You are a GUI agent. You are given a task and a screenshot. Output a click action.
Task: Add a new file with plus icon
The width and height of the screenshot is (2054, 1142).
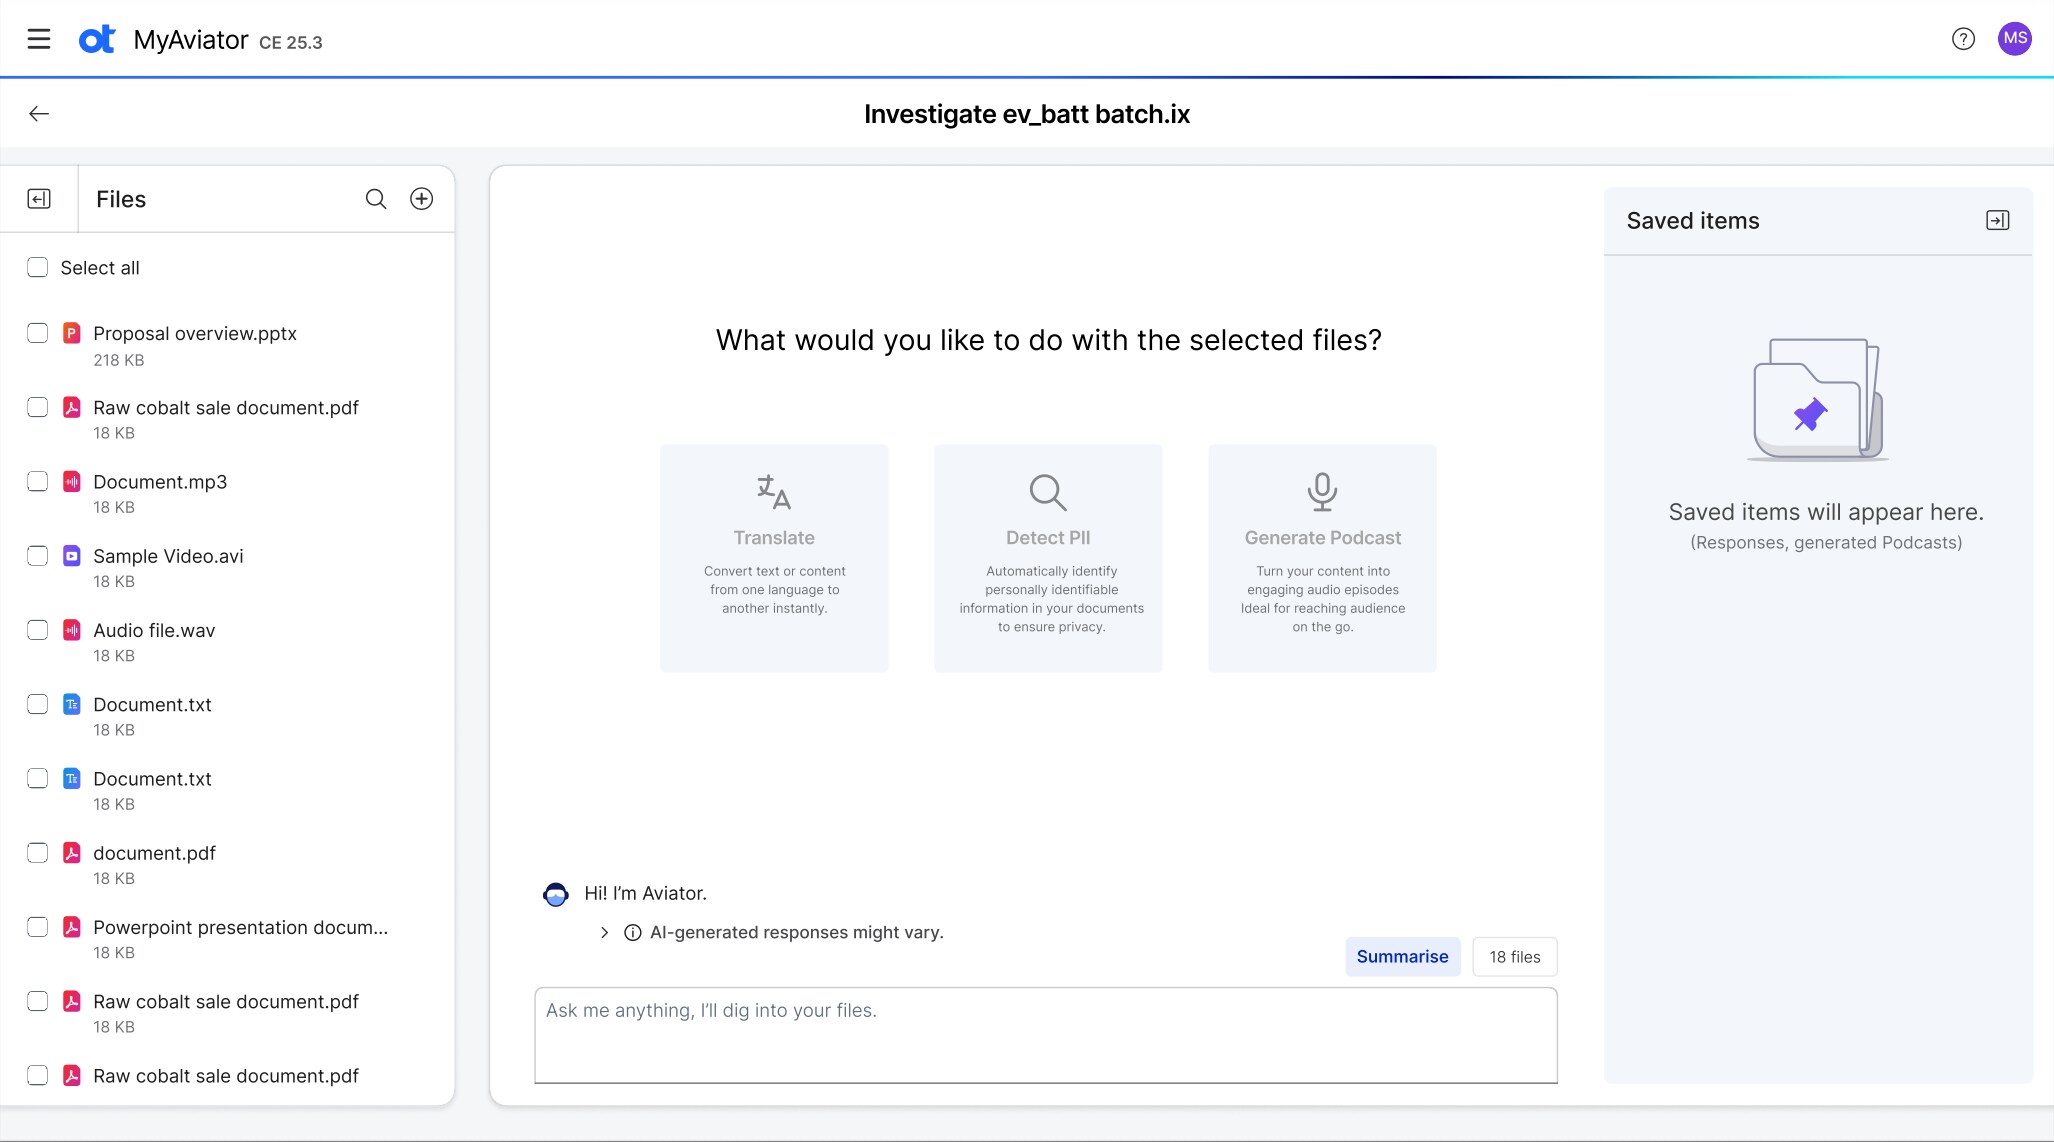pos(422,199)
